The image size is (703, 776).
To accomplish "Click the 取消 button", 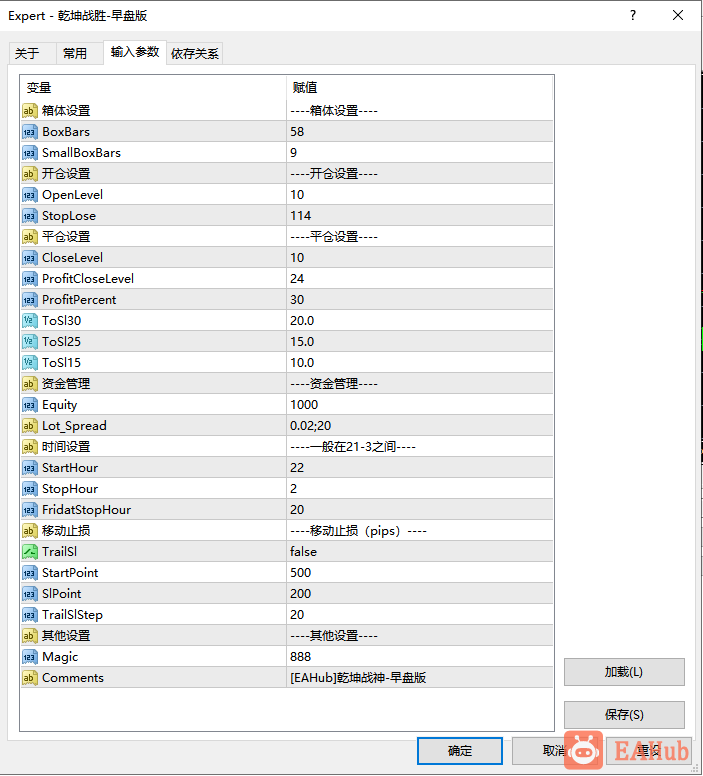I will 554,751.
